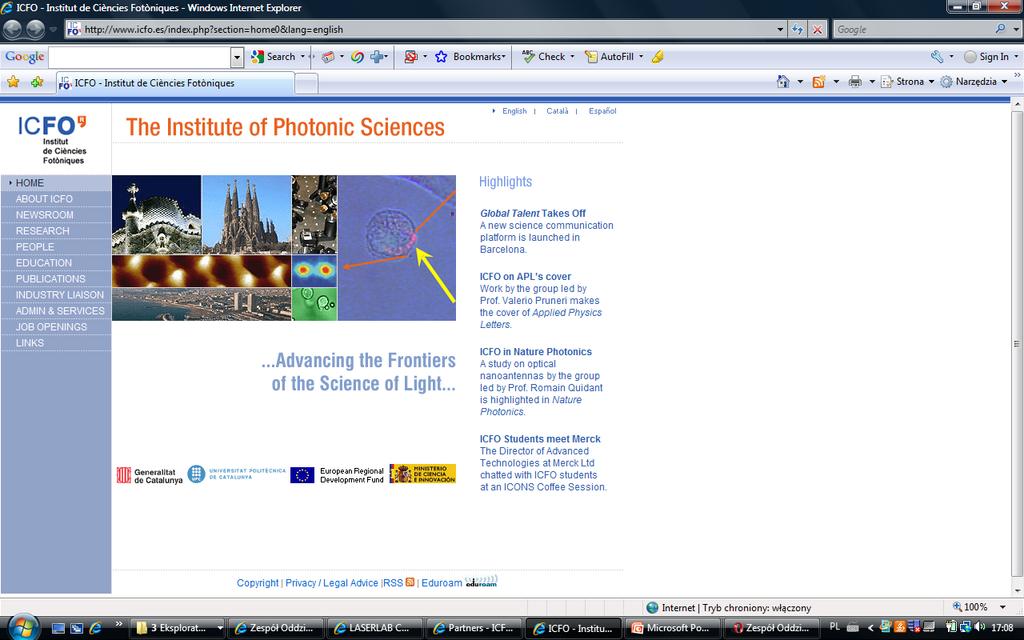
Task: Click Internet Explorer quick launch icon
Action: [95, 628]
